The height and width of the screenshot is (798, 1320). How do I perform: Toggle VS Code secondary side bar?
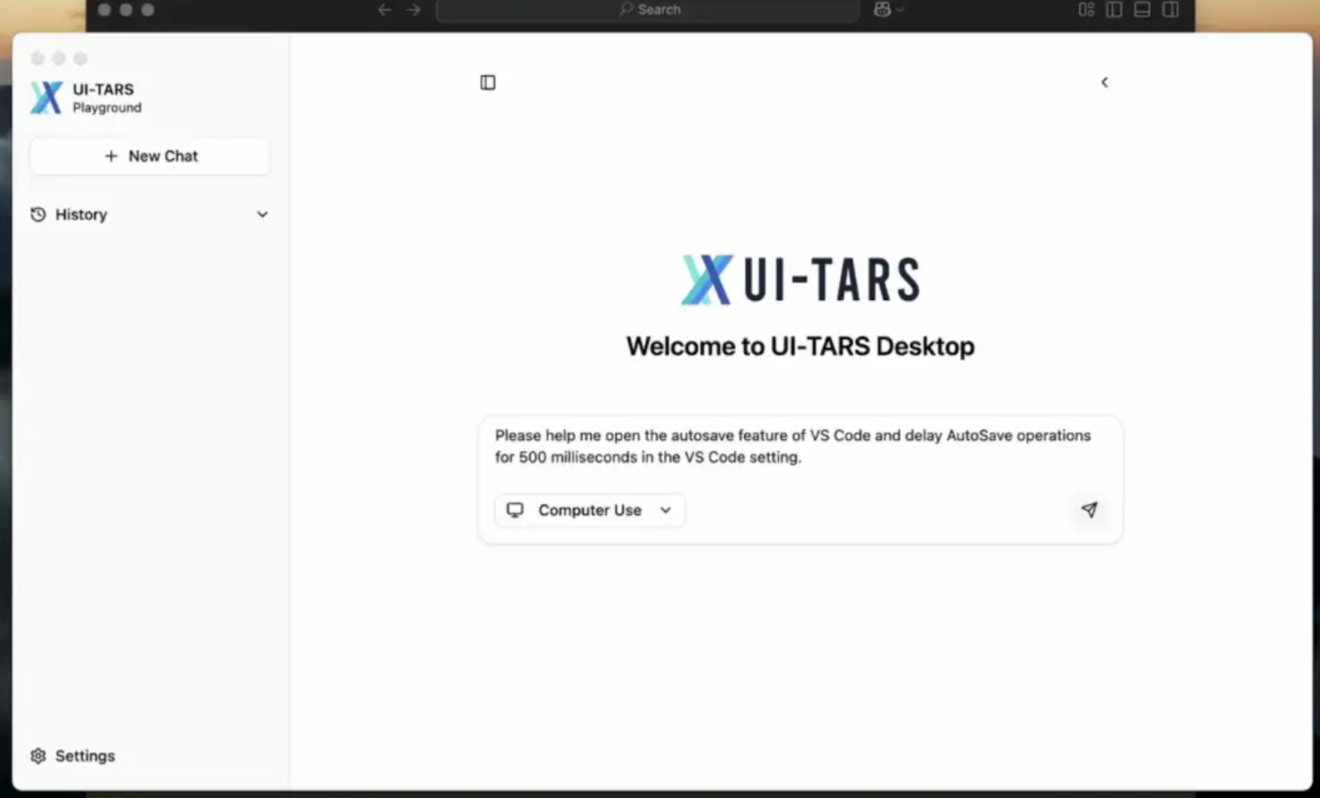[x=1170, y=9]
